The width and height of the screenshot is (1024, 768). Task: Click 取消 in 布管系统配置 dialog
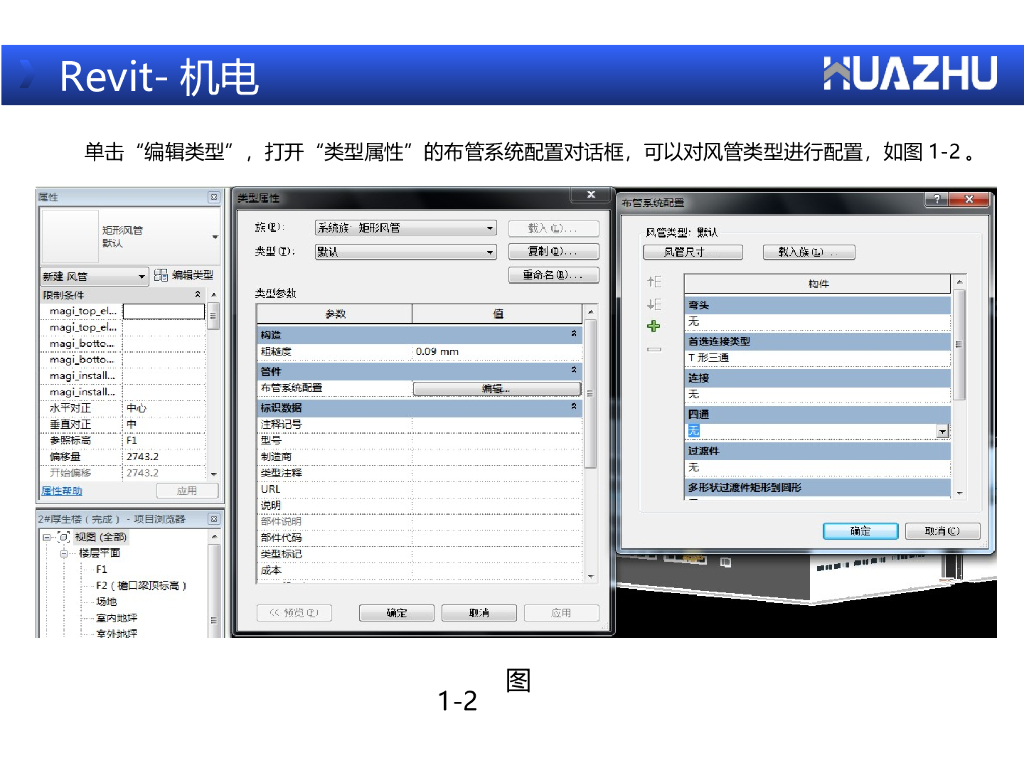(x=943, y=531)
